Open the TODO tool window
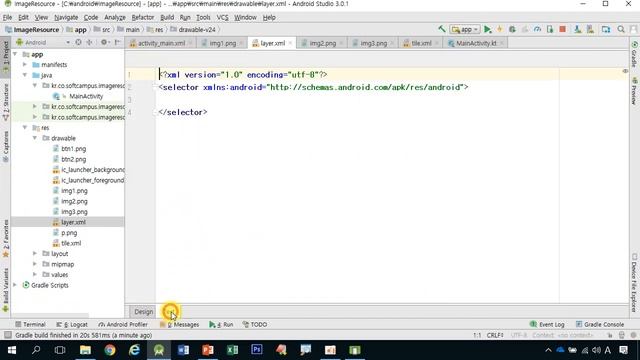Image resolution: width=640 pixels, height=360 pixels. tap(255, 324)
